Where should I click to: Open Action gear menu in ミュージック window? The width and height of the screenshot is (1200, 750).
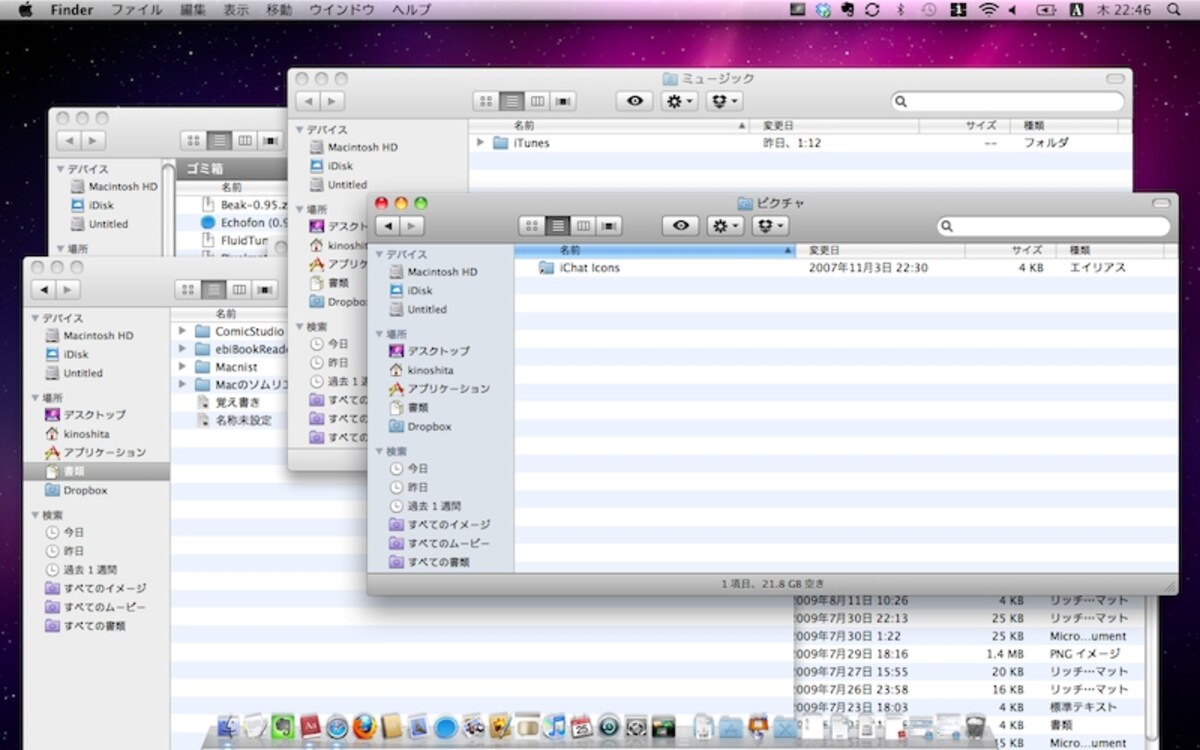click(x=679, y=101)
